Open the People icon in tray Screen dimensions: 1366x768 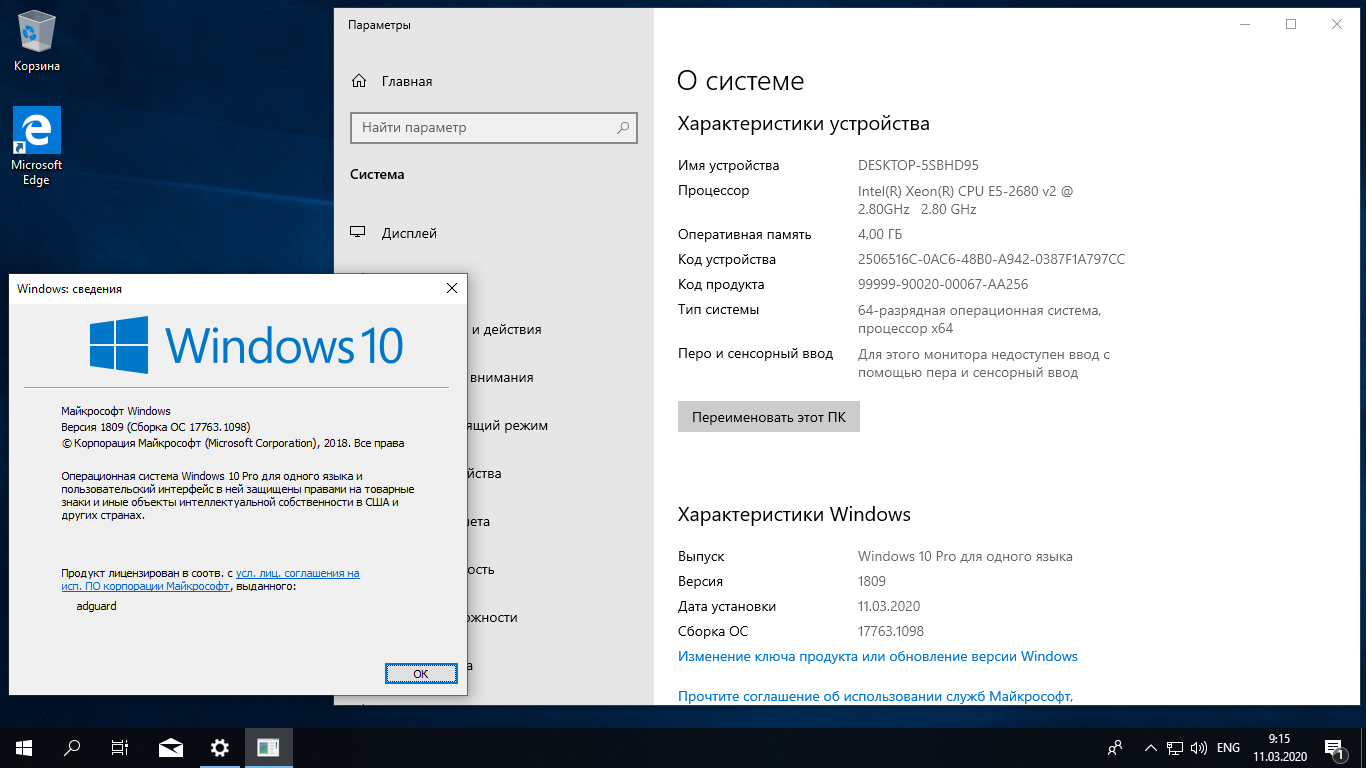point(1115,747)
